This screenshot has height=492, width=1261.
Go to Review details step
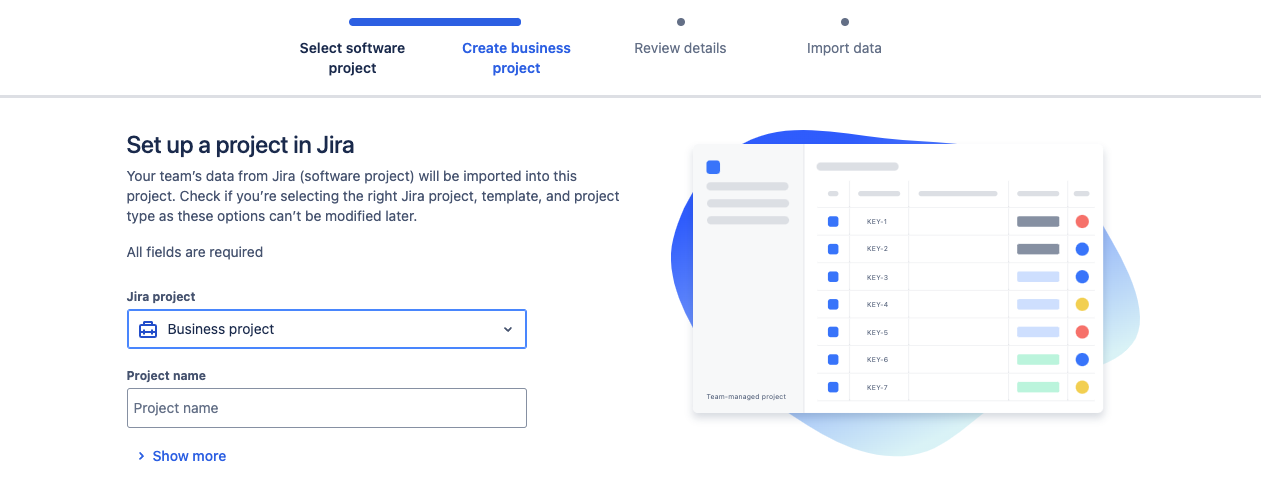coord(680,48)
